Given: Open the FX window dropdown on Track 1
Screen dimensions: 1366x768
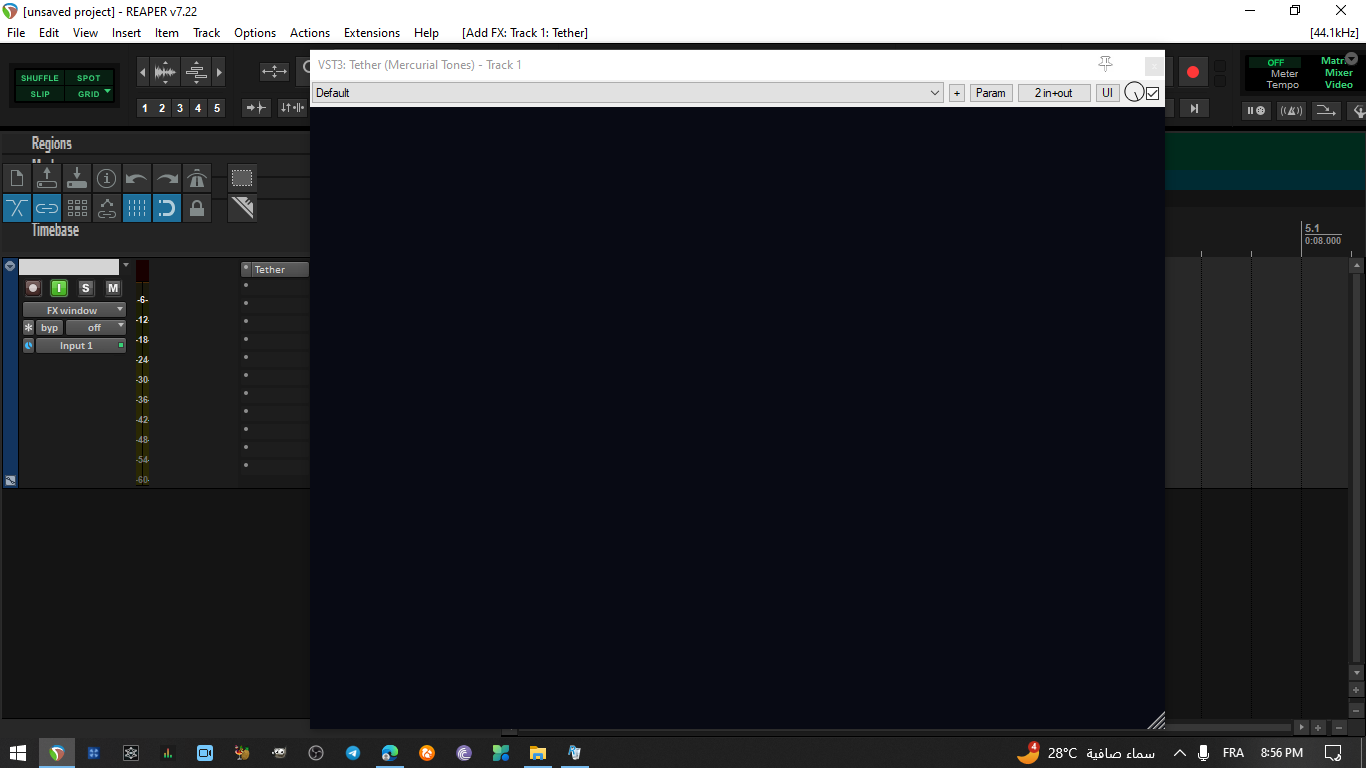Looking at the screenshot, I should 74,310.
